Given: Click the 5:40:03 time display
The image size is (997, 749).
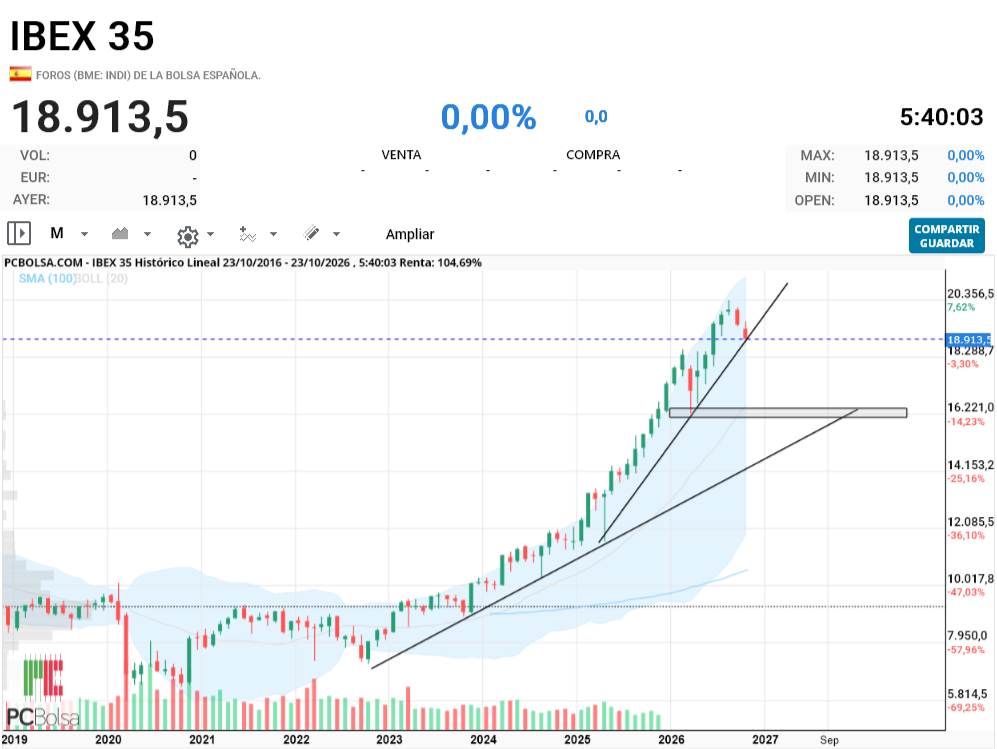Looking at the screenshot, I should click(x=942, y=117).
